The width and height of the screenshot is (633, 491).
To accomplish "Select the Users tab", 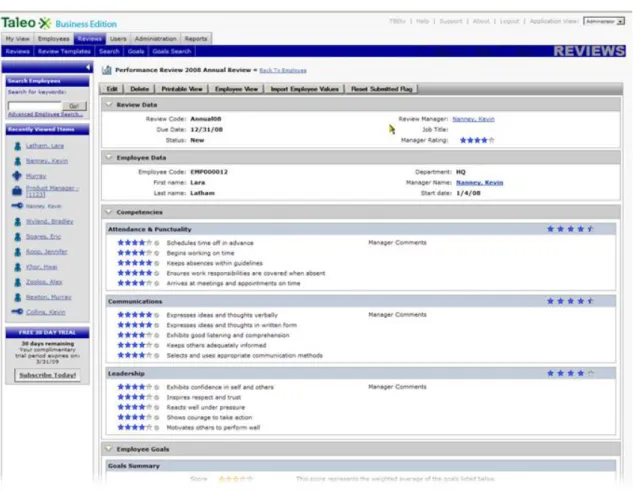I will click(118, 39).
